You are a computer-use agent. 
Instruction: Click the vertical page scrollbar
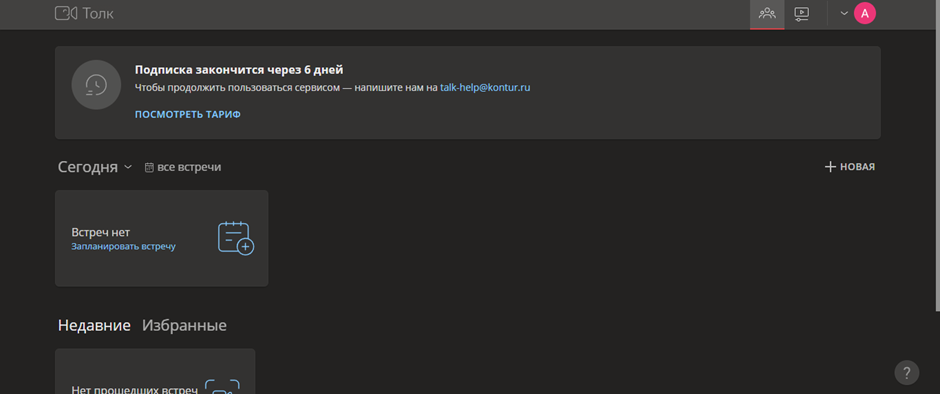pos(937,156)
